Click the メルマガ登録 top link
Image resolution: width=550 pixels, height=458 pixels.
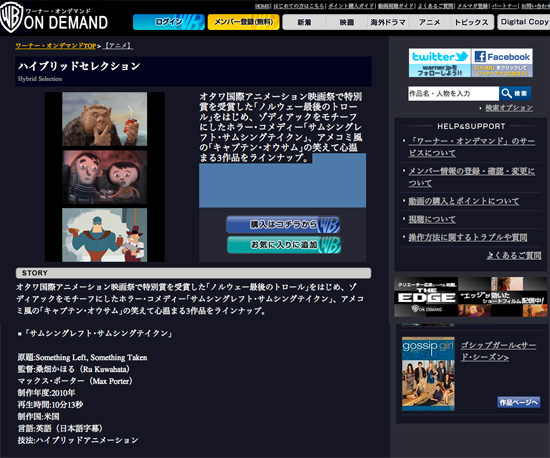pyautogui.click(x=472, y=6)
